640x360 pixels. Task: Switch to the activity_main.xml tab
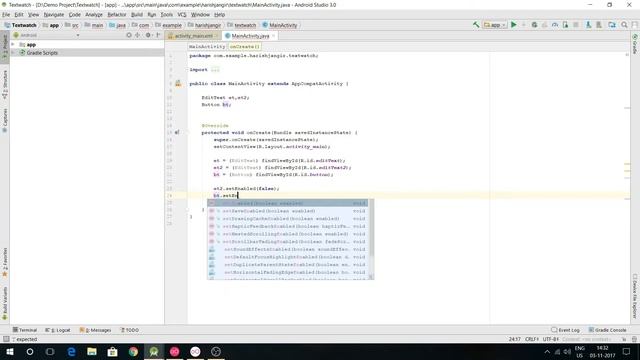tap(193, 36)
